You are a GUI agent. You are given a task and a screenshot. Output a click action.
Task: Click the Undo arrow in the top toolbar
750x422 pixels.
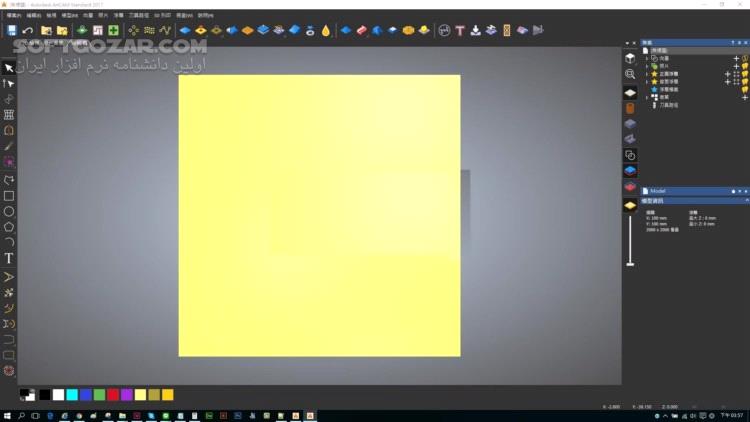[28, 31]
